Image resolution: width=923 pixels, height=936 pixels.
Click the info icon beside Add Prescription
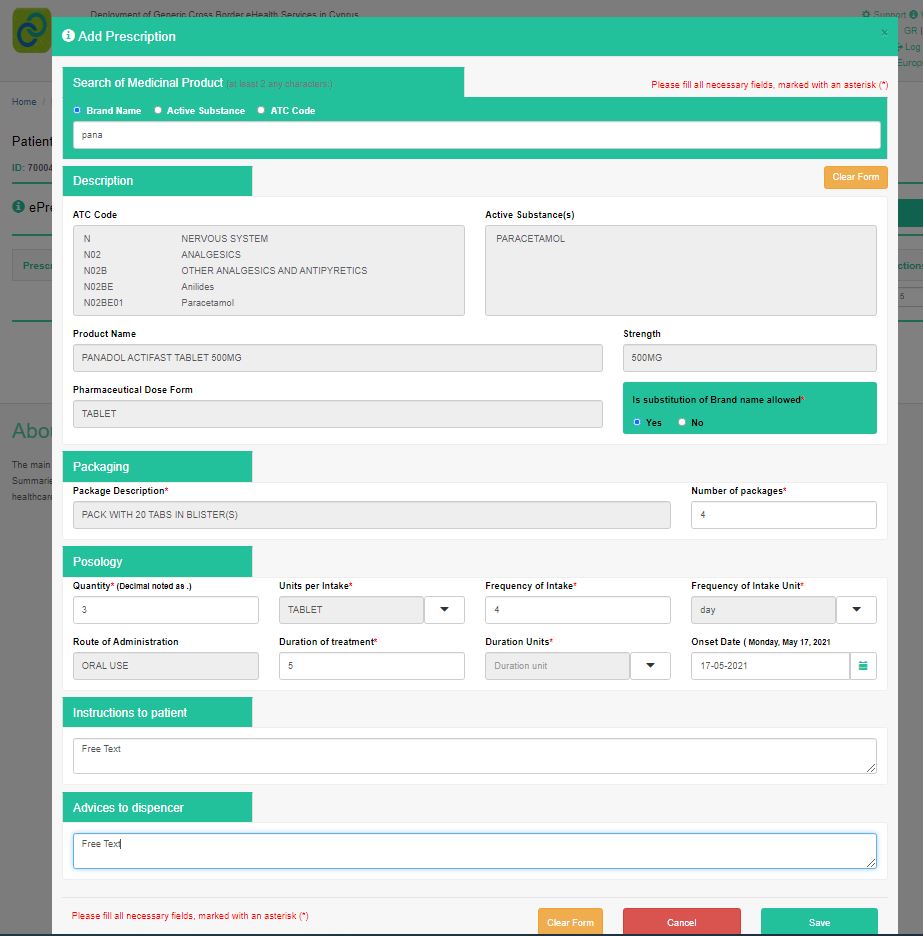tap(68, 36)
